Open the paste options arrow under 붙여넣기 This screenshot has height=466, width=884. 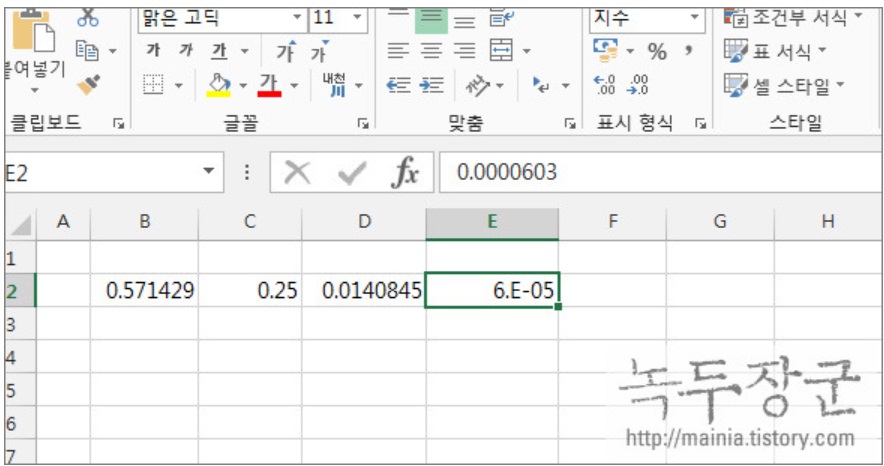pyautogui.click(x=35, y=90)
